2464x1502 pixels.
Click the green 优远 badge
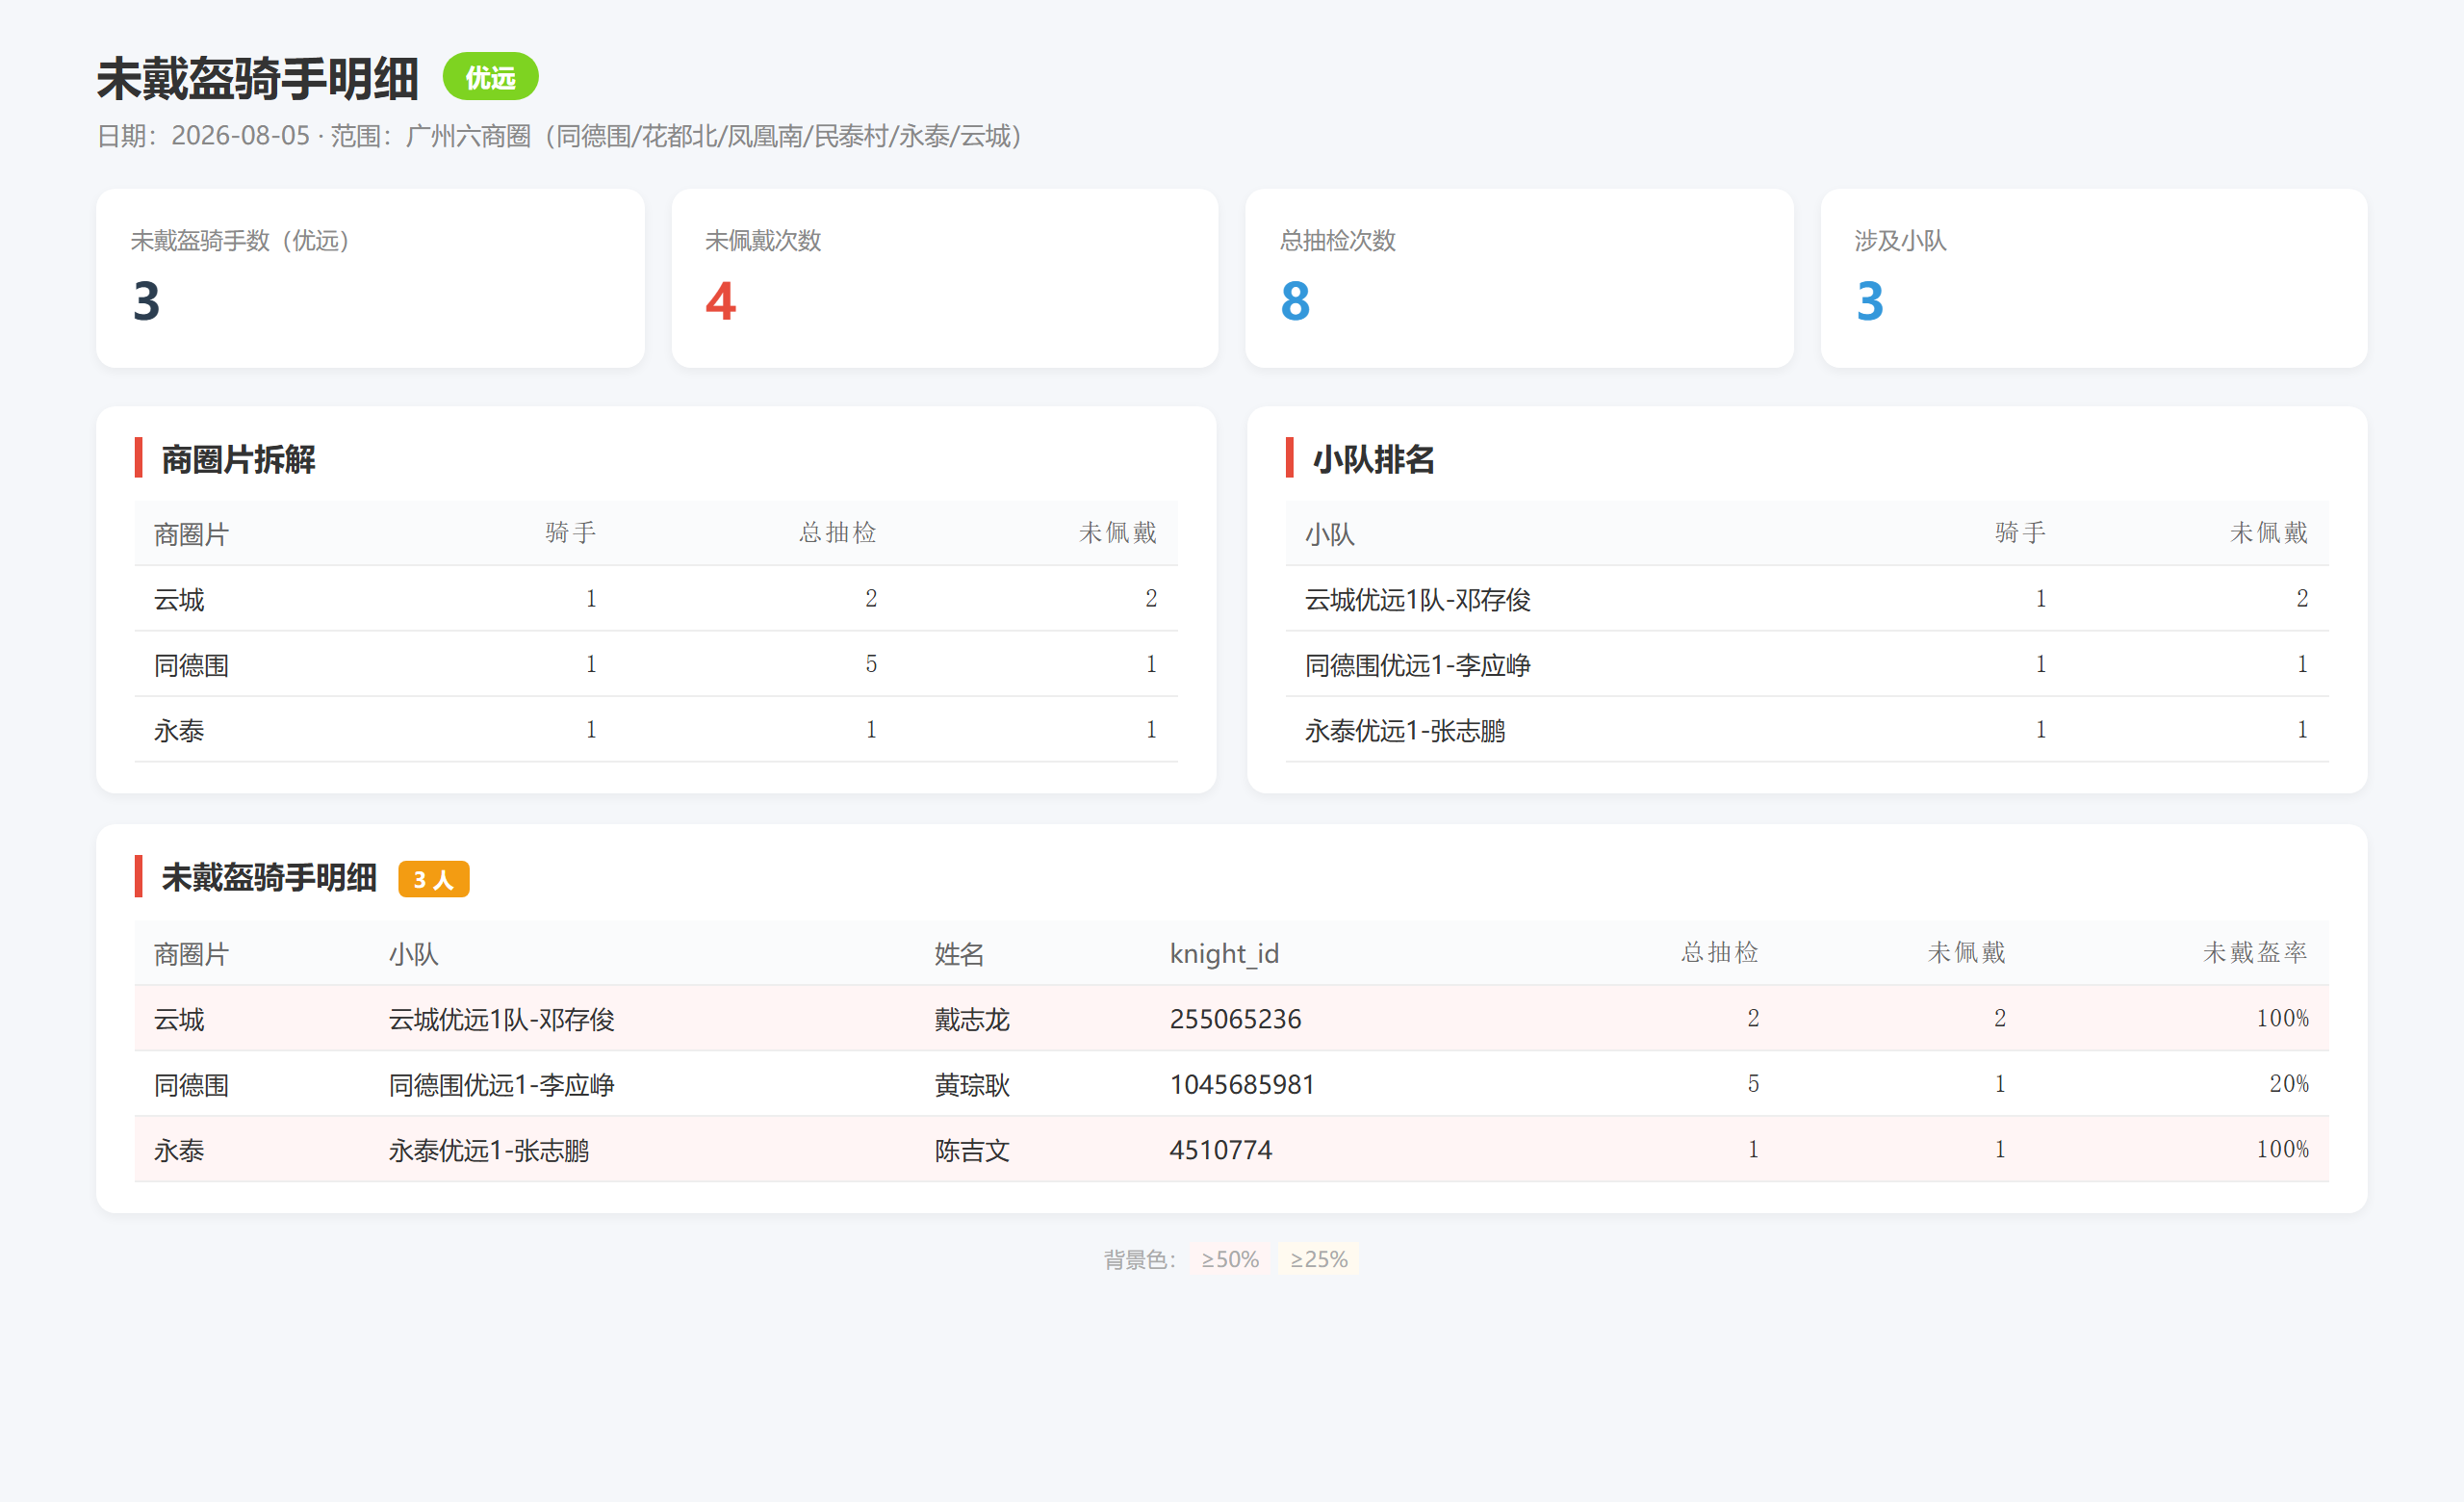click(x=490, y=77)
